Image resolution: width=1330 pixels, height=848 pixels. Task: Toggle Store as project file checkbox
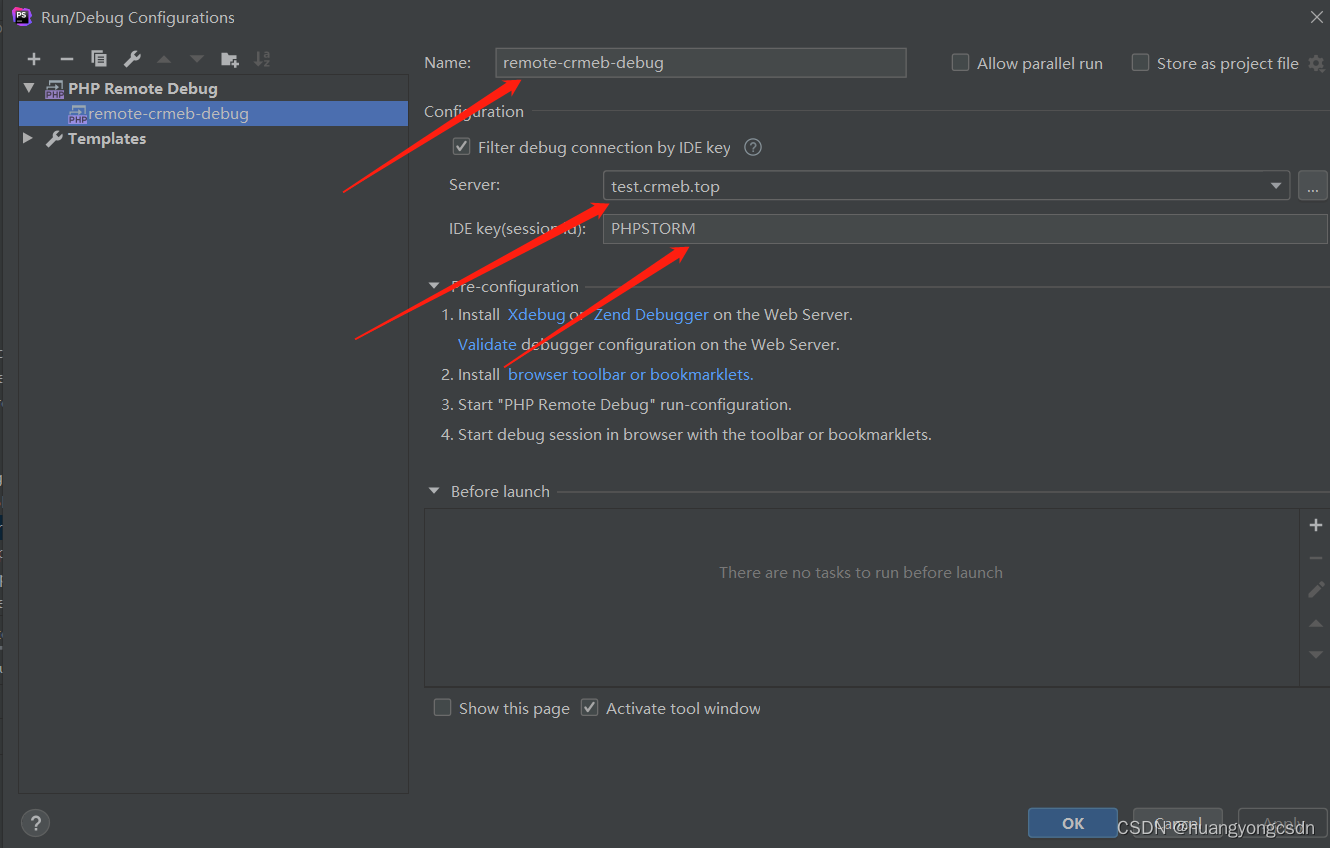pyautogui.click(x=1140, y=62)
